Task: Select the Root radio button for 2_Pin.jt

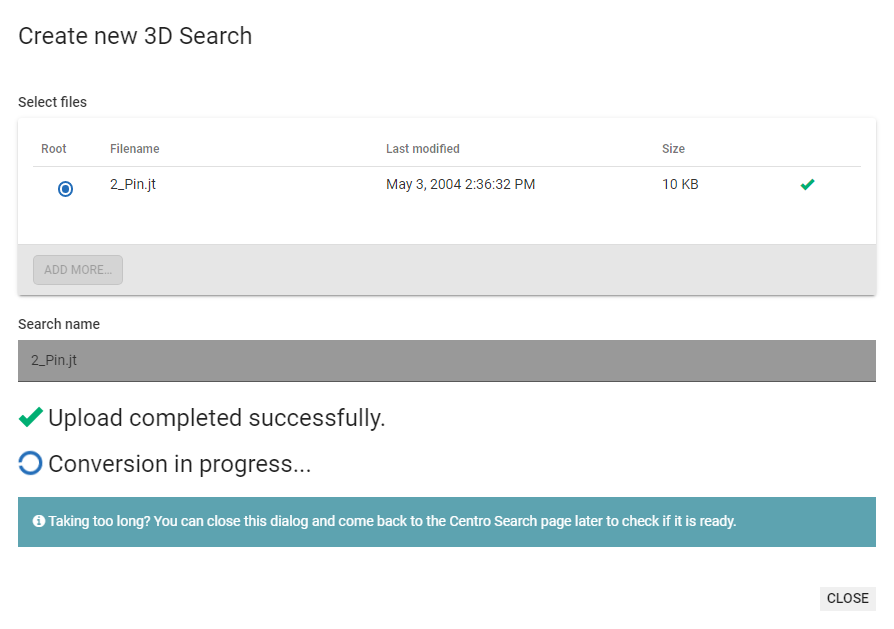Action: coord(65,188)
